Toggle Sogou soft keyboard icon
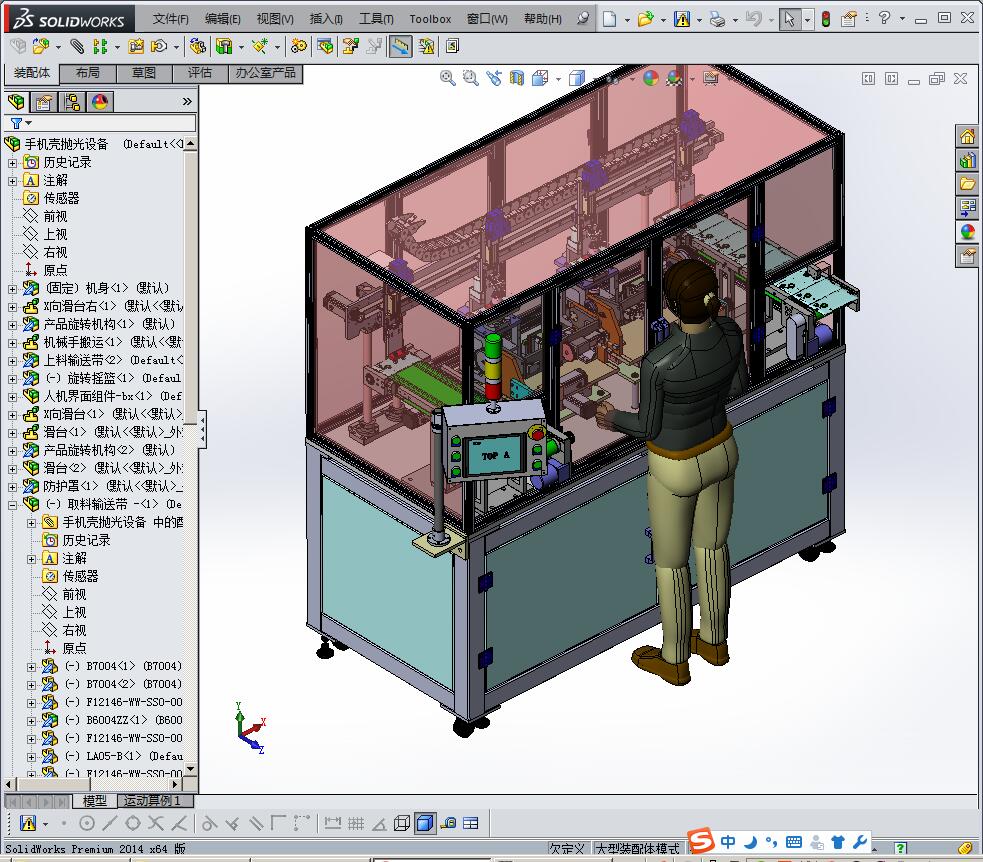The width and height of the screenshot is (983, 862). pos(793,842)
